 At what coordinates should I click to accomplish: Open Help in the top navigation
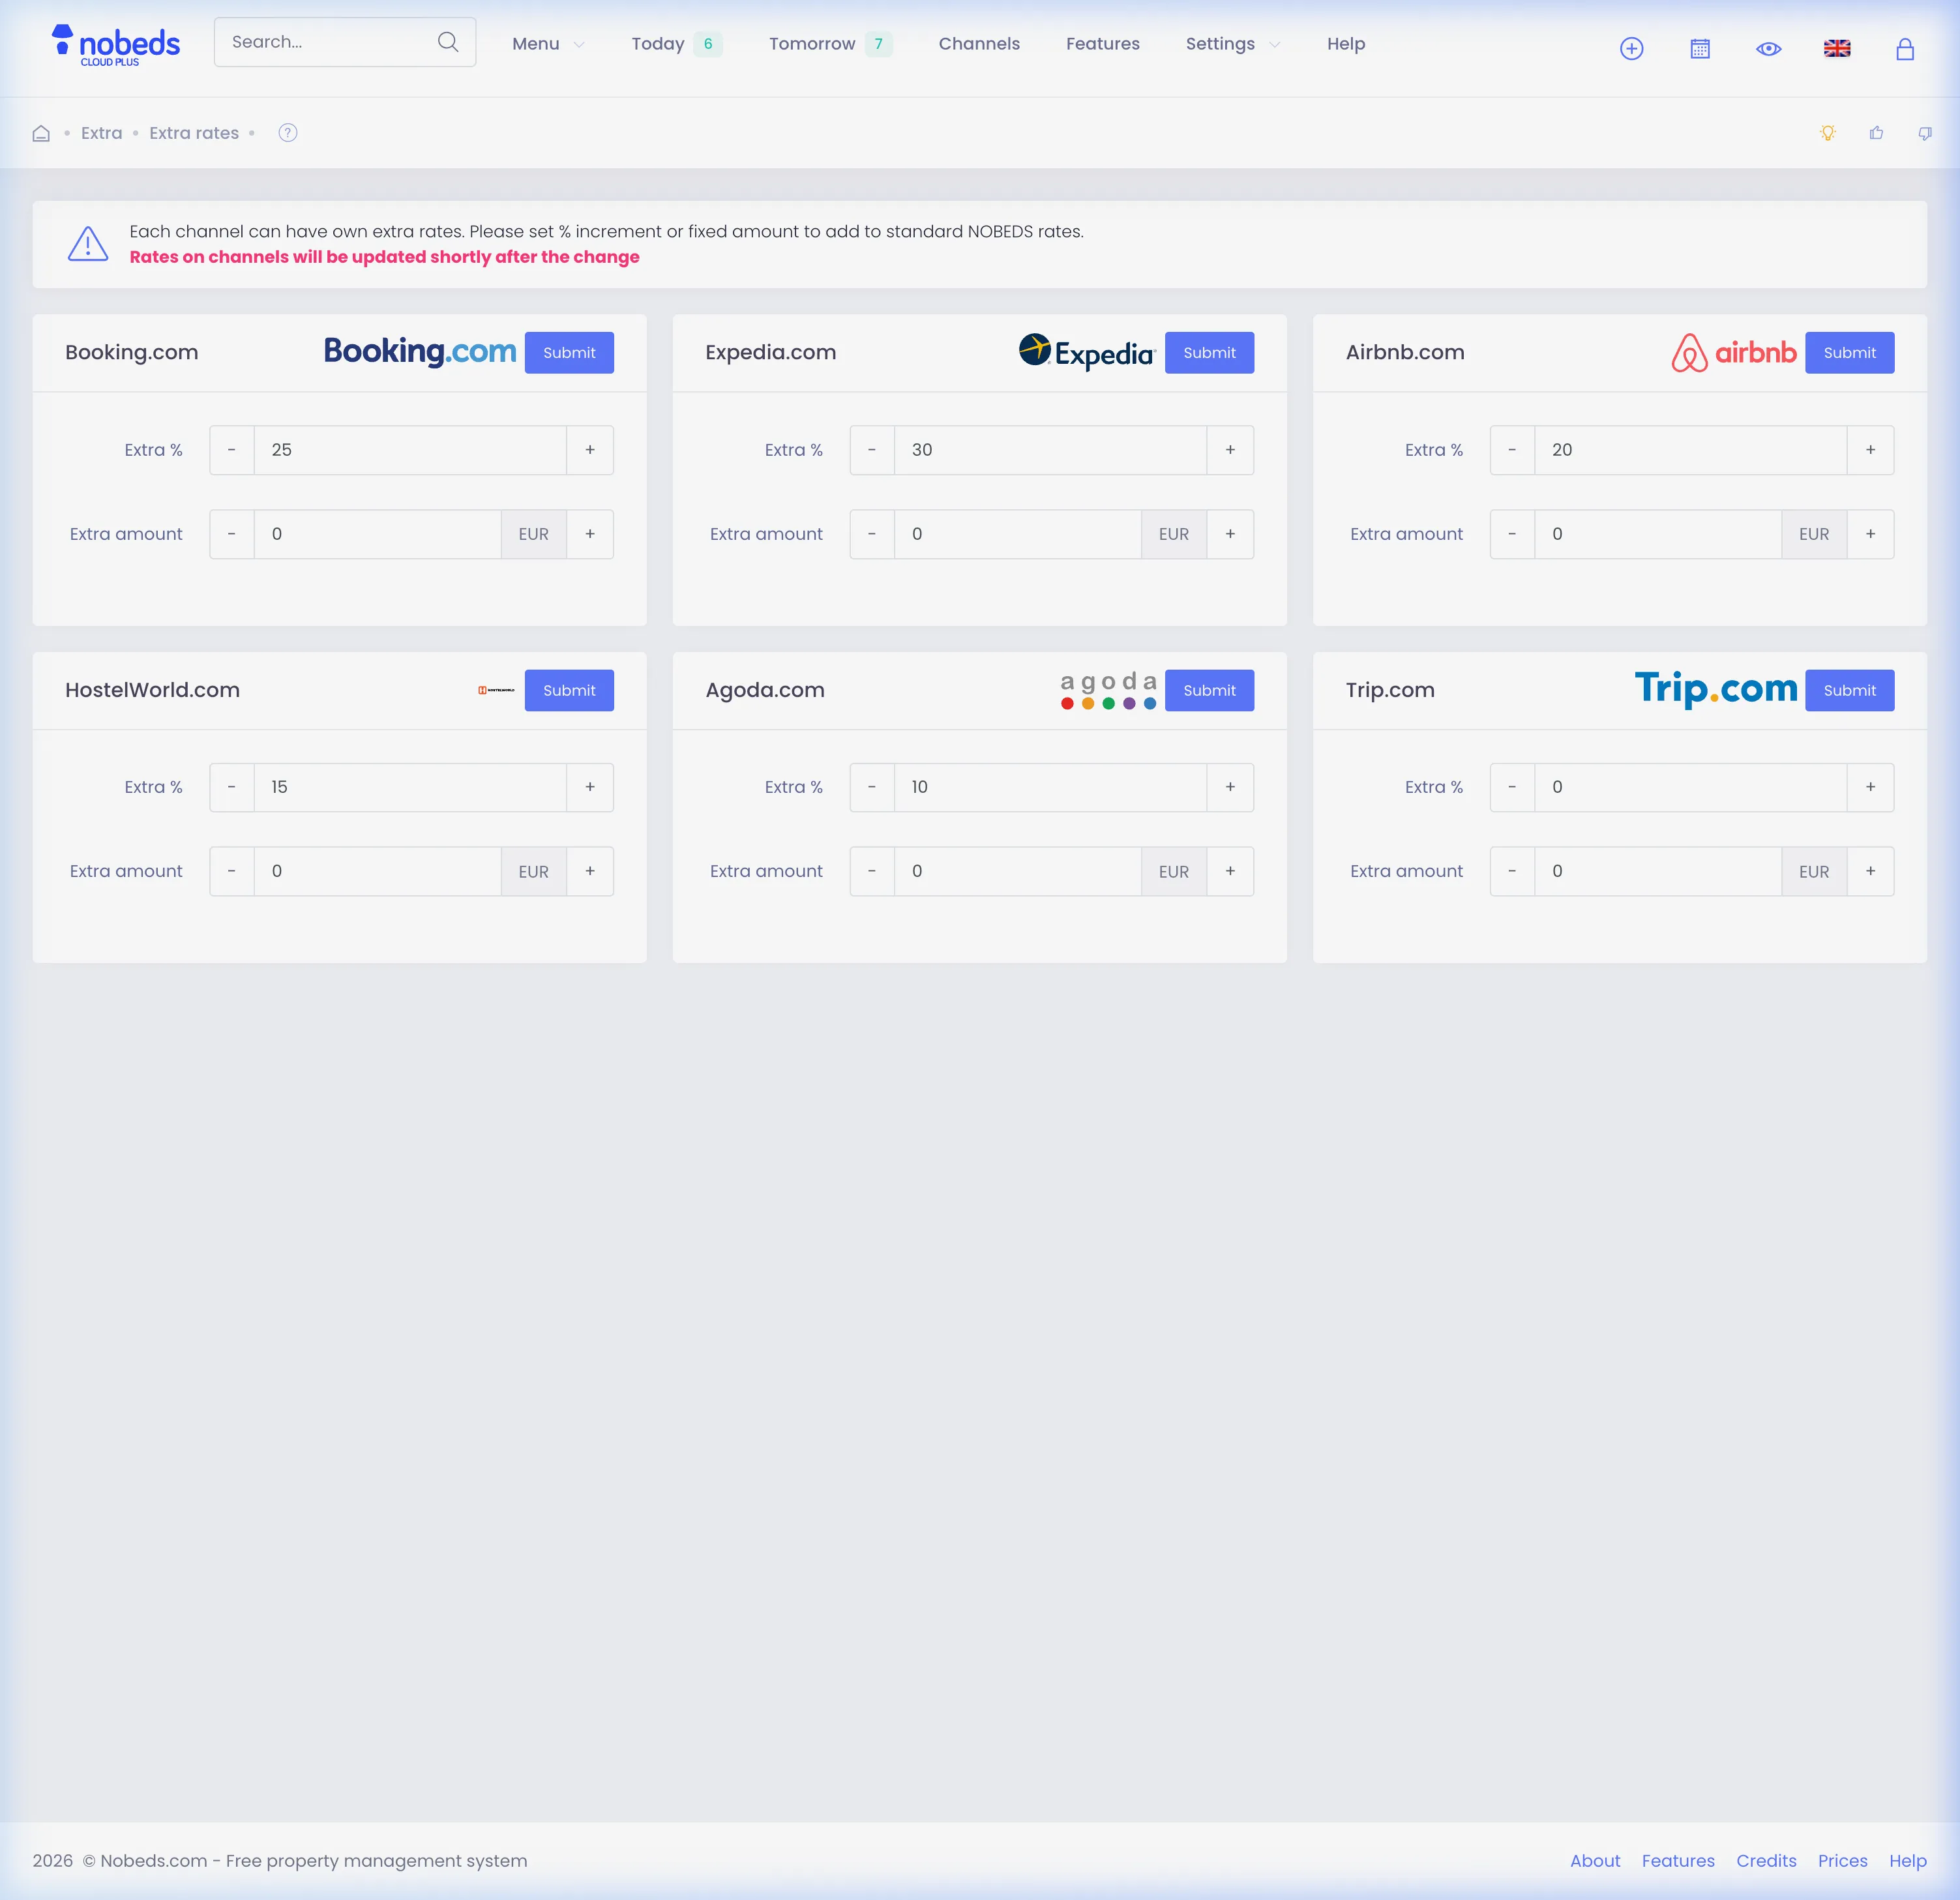click(x=1346, y=44)
